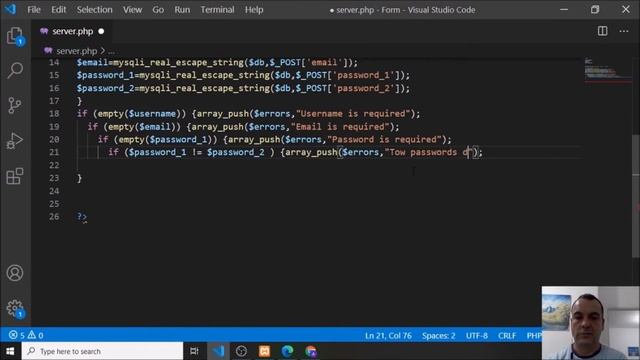The image size is (640, 360).
Task: Open the File menu
Action: point(34,9)
